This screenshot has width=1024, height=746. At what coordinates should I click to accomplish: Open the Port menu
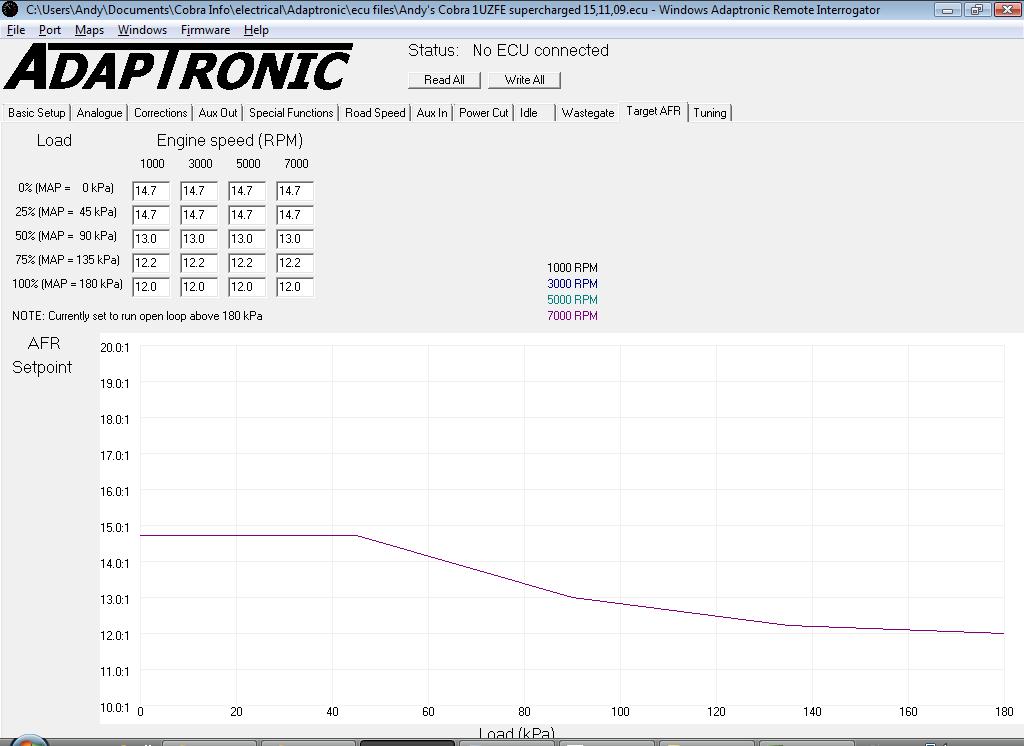click(x=50, y=30)
